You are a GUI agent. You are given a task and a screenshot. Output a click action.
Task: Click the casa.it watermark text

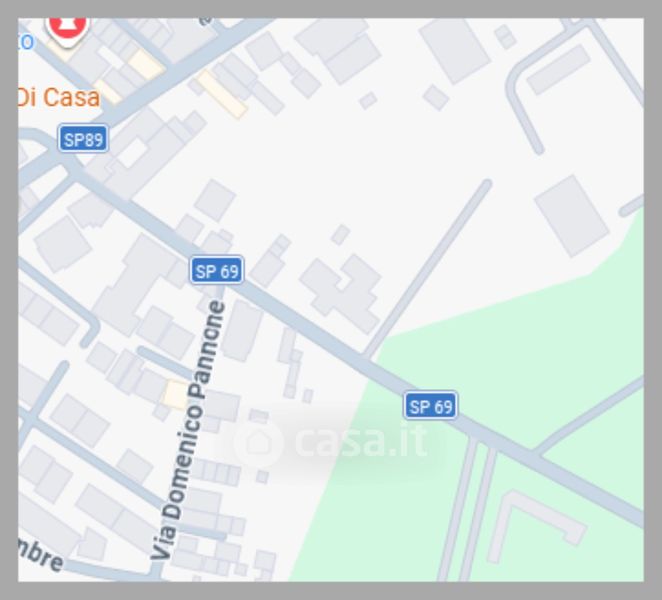coord(361,440)
